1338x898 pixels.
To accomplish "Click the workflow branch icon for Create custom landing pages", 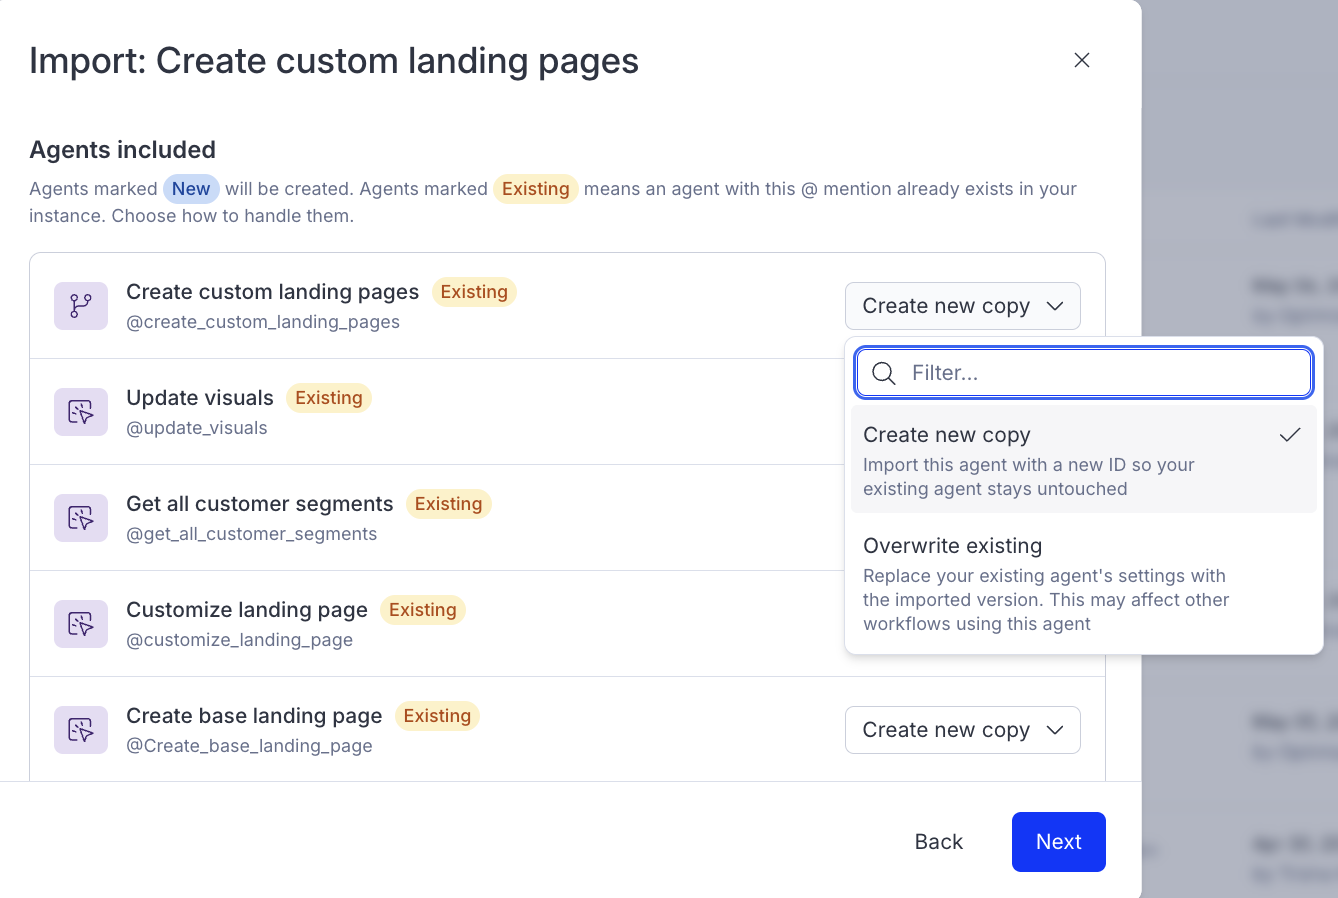I will (x=81, y=306).
